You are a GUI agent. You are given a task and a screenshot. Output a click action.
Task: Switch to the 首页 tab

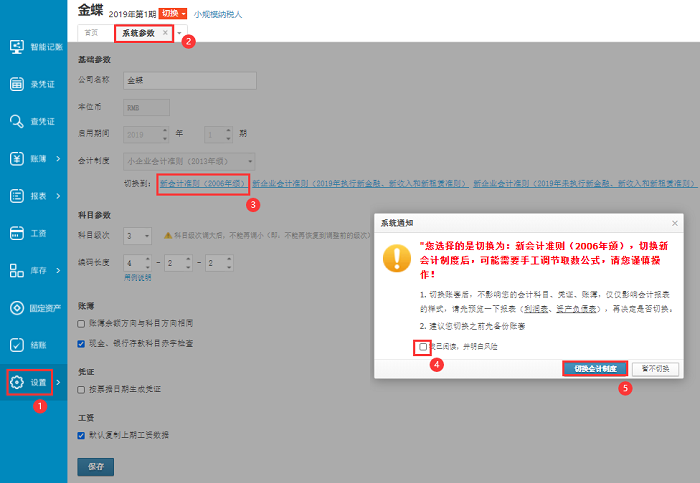[92, 33]
